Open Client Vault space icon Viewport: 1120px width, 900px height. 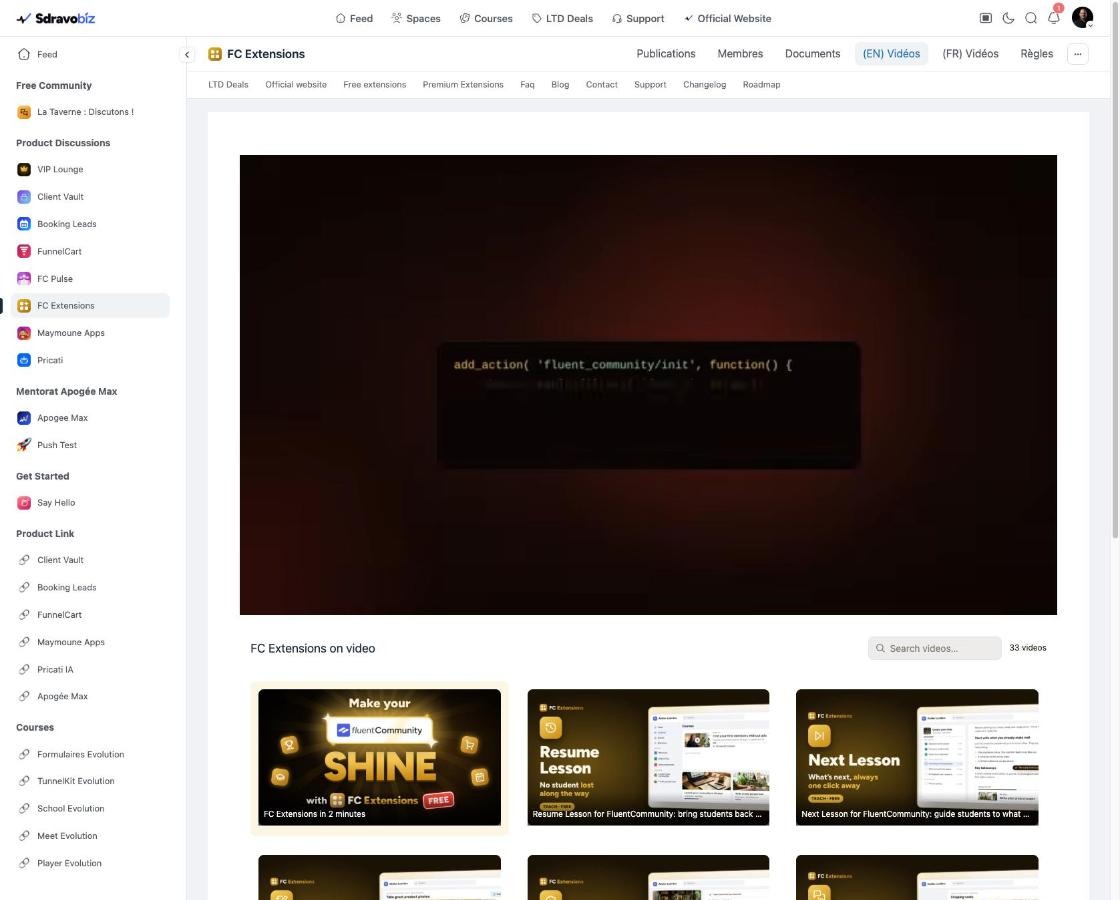[24, 196]
